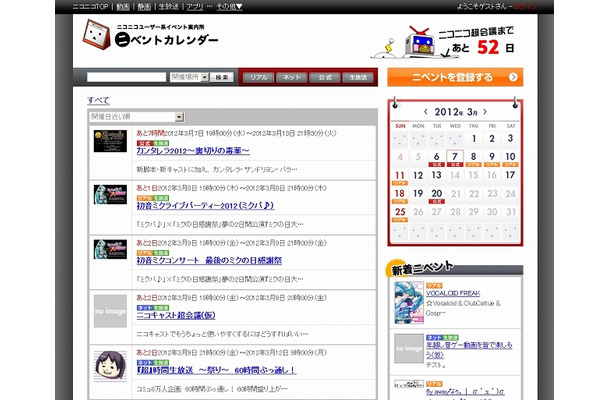Click the no image thumbnail in 新着ニベント
610x400 pixels.
click(409, 349)
